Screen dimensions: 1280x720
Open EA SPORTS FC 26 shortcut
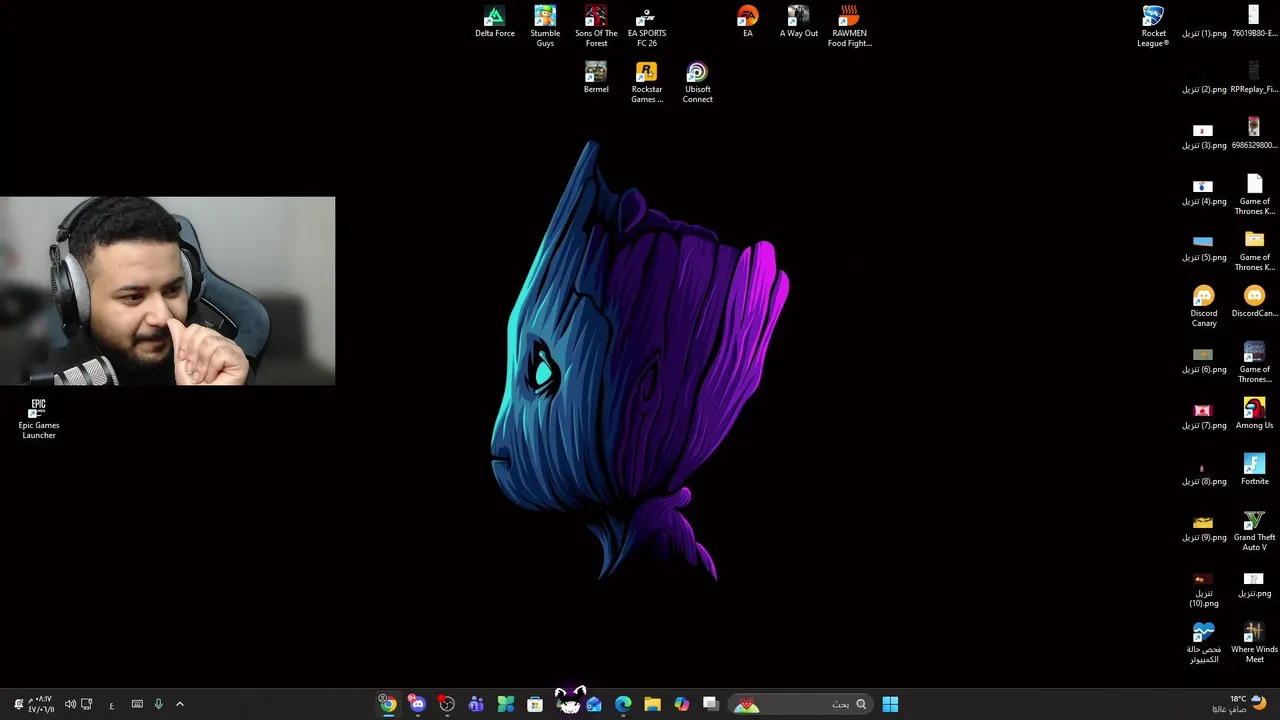point(647,26)
